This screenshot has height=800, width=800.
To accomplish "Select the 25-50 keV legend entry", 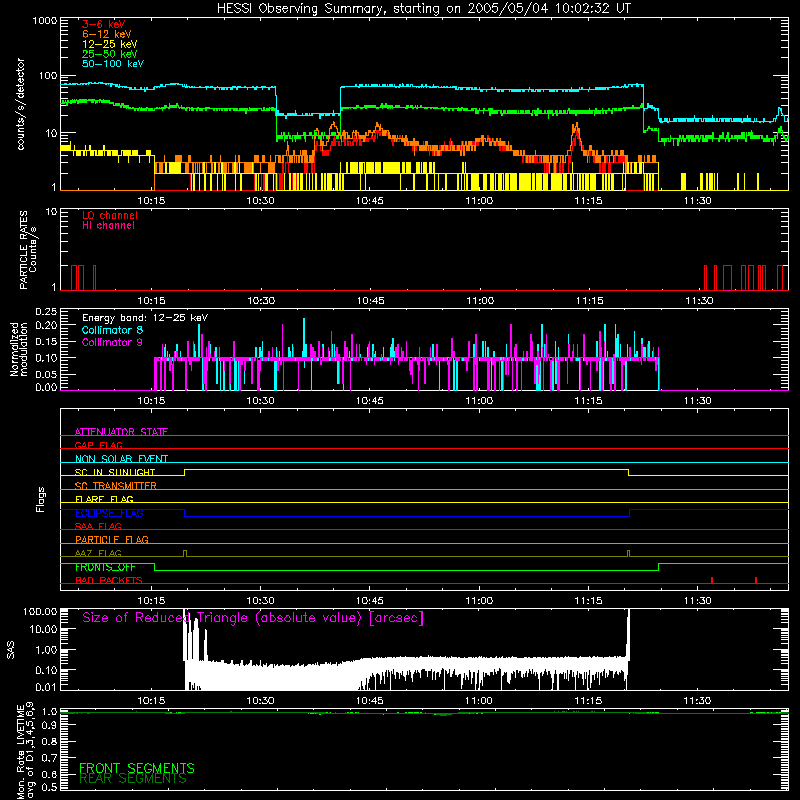I will [110, 54].
